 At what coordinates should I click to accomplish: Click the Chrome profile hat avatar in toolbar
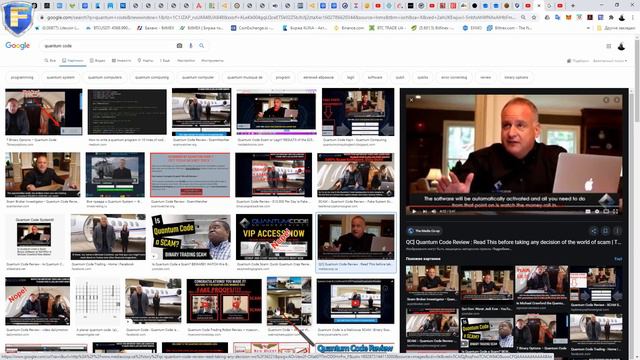pos(622,18)
